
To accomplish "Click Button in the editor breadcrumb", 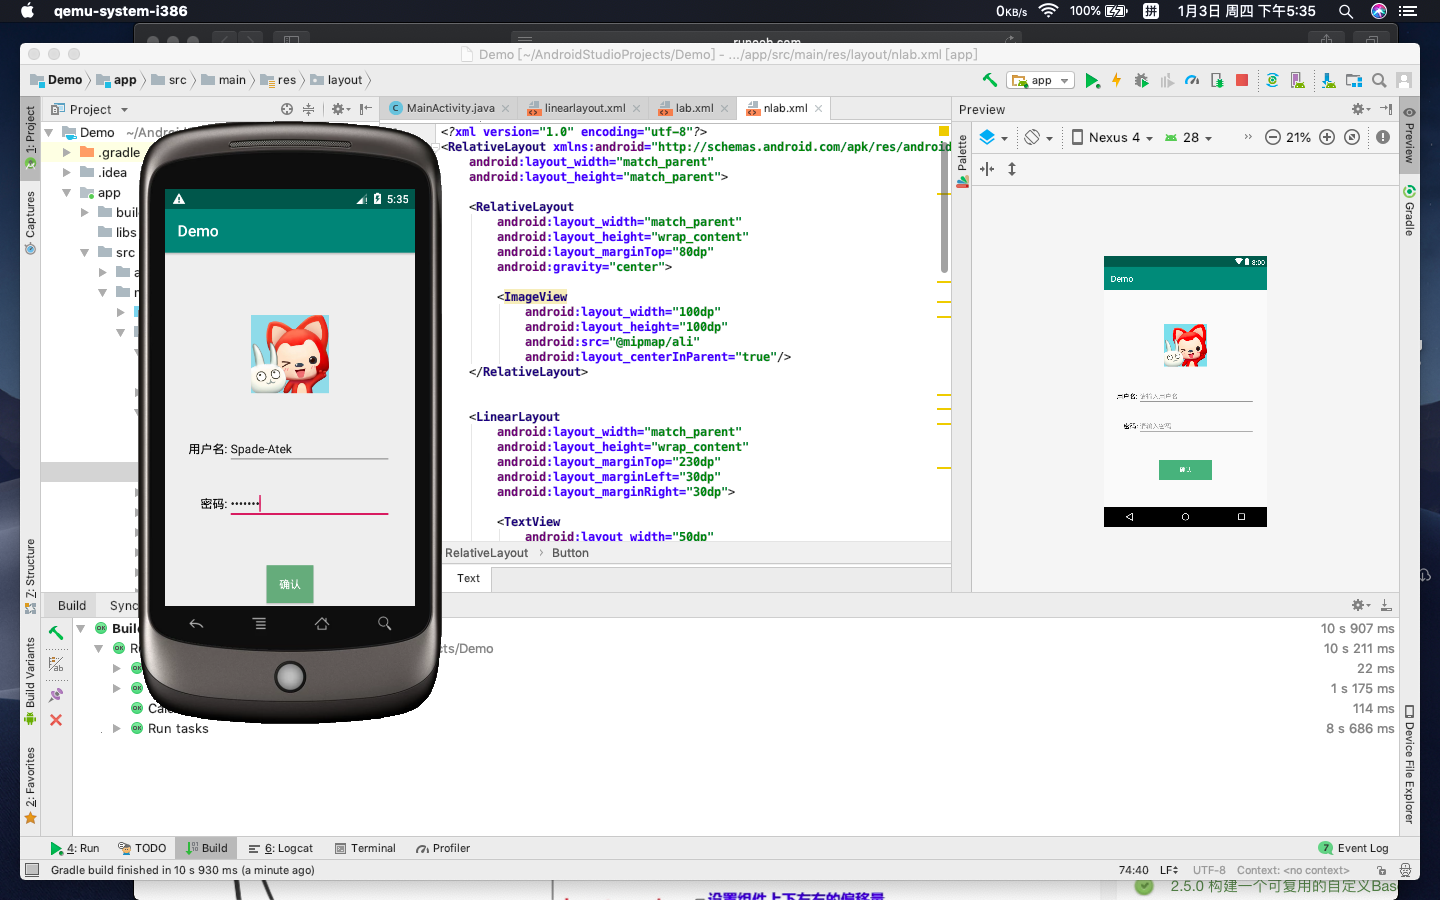I will 570,553.
